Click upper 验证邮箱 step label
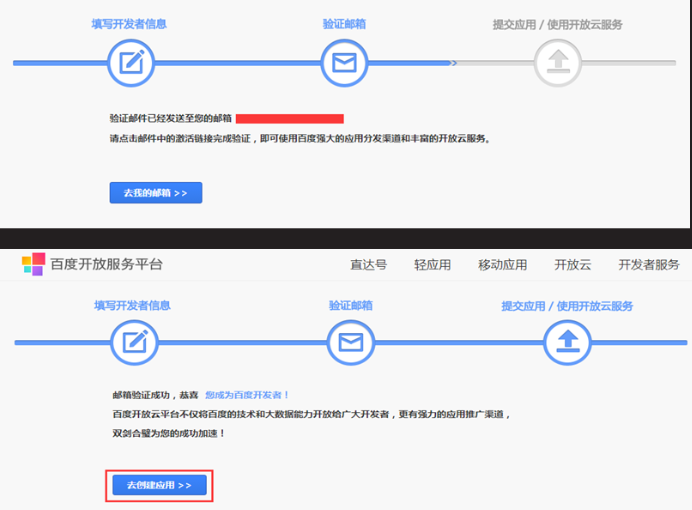The image size is (692, 510). pos(344,24)
